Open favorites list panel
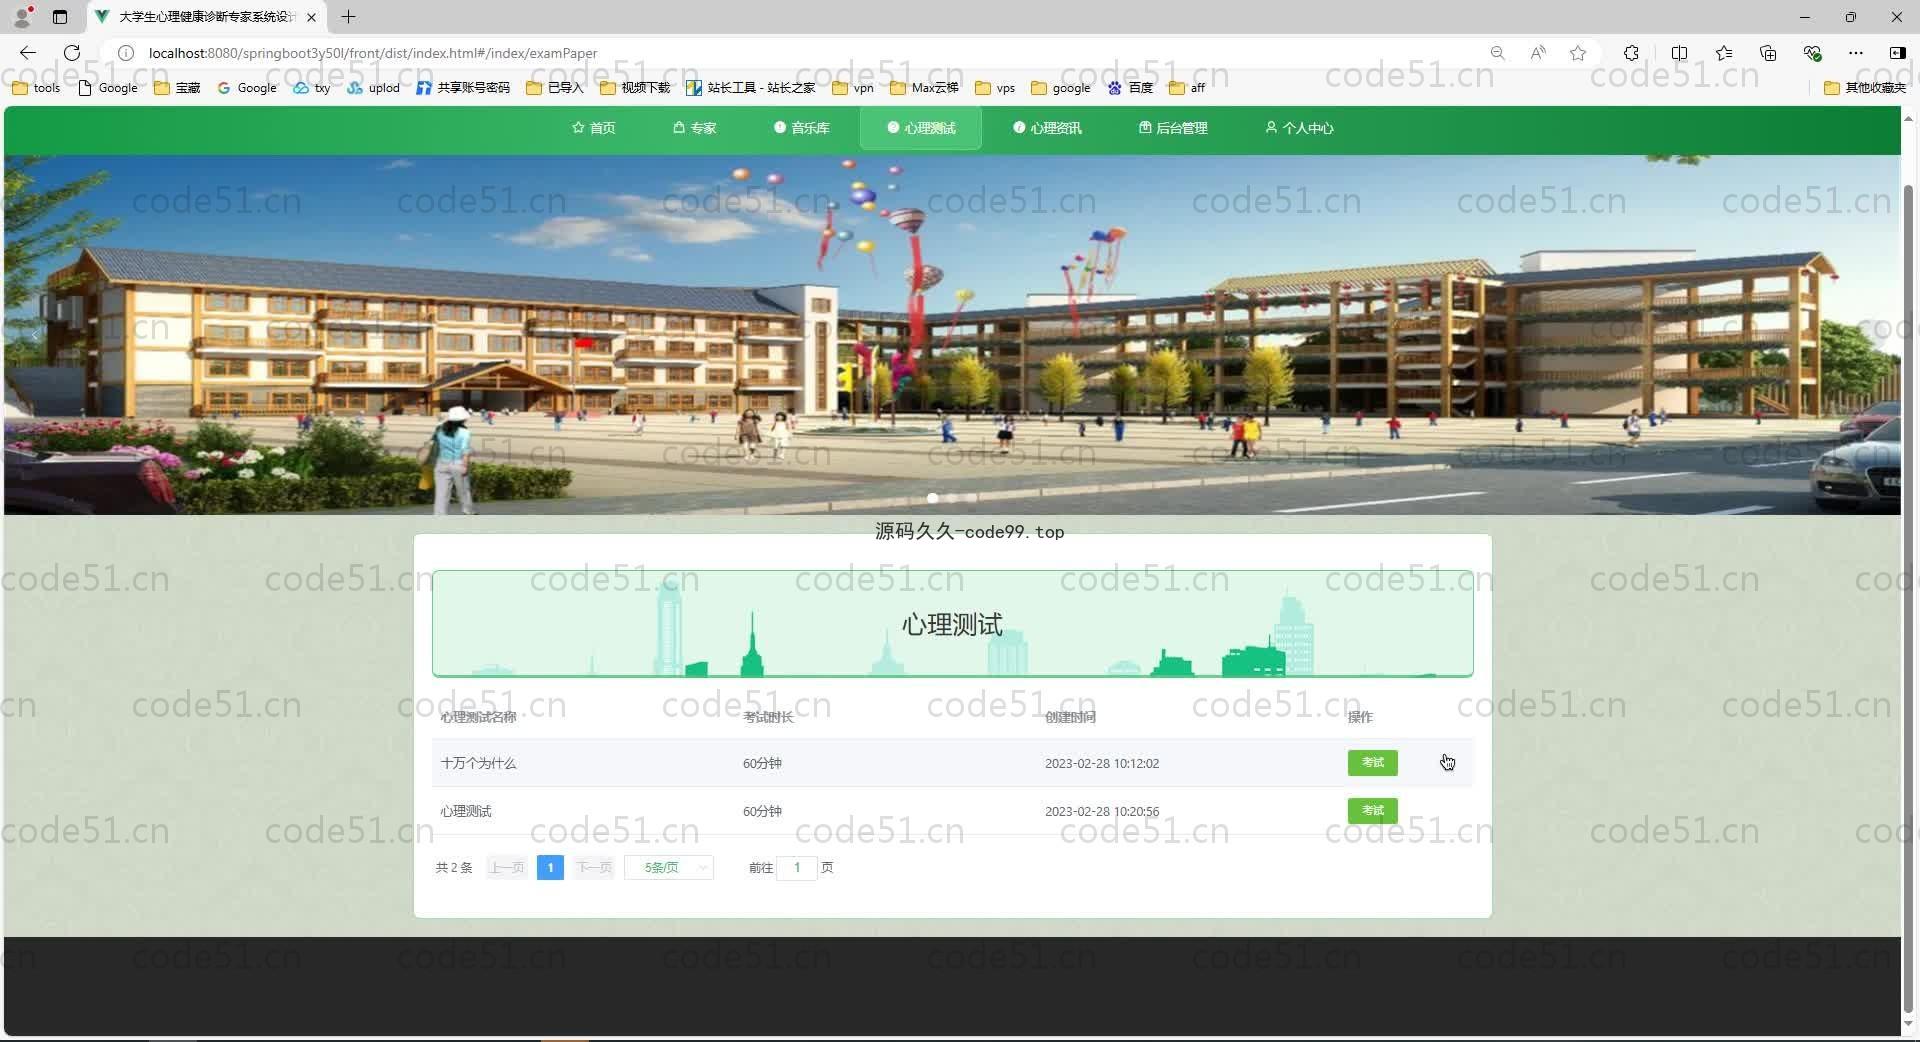The width and height of the screenshot is (1920, 1042). tap(1724, 53)
